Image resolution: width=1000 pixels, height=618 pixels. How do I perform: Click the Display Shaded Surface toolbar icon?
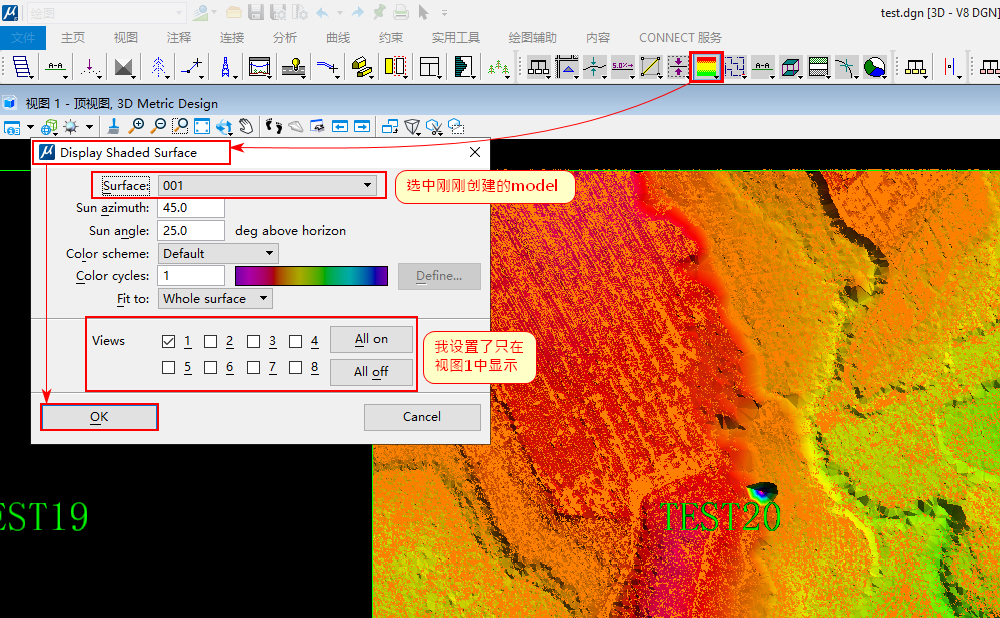pos(706,67)
